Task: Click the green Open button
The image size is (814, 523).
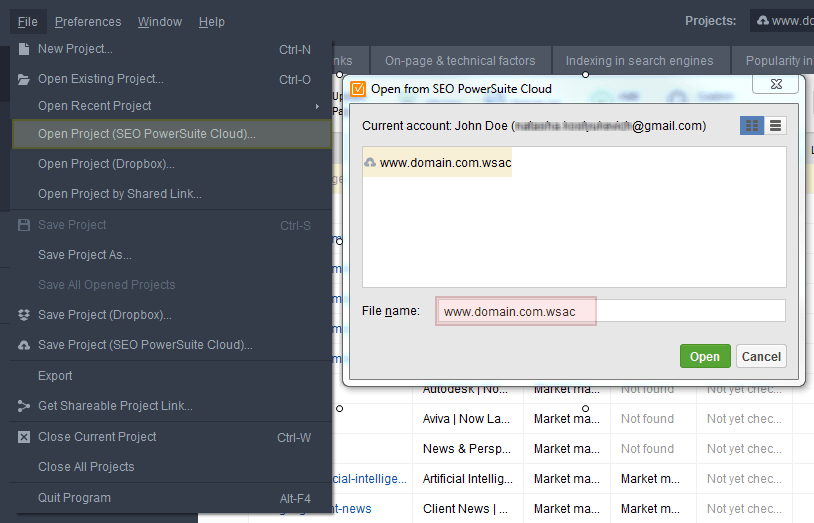Action: click(x=705, y=357)
